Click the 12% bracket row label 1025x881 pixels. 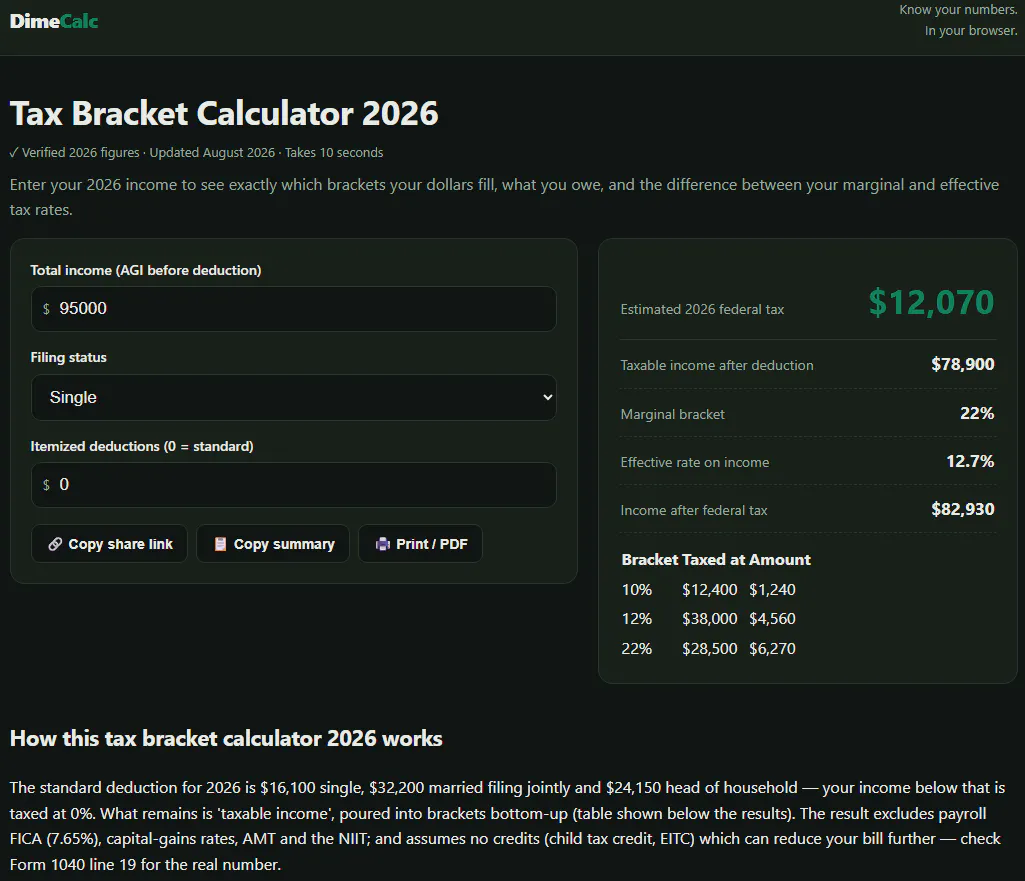(637, 618)
